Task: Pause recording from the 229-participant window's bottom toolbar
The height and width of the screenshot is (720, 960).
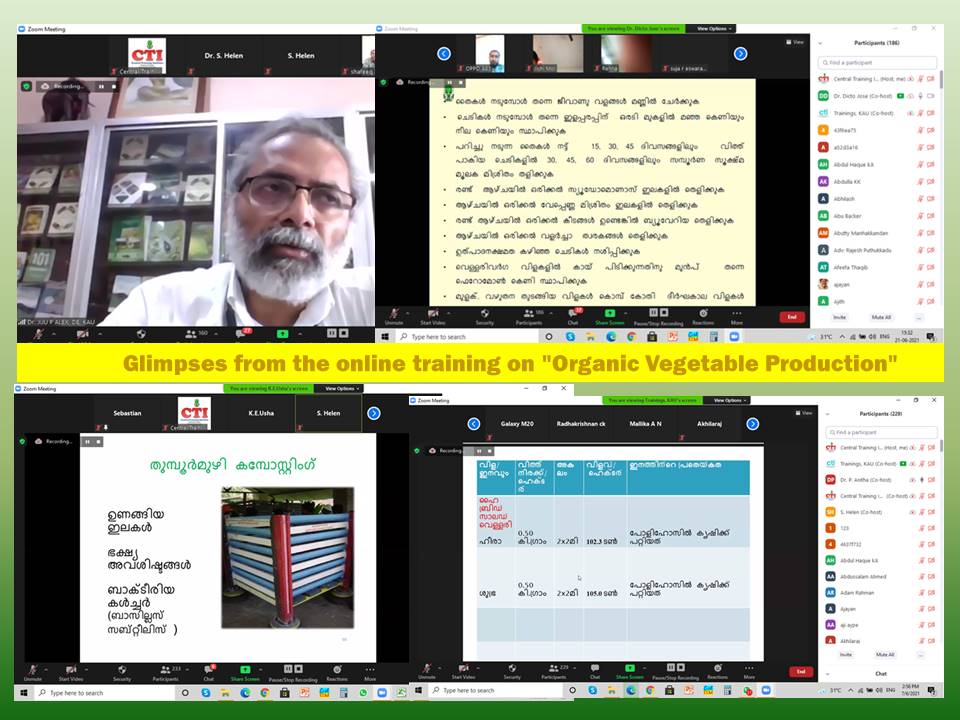Action: pos(671,667)
